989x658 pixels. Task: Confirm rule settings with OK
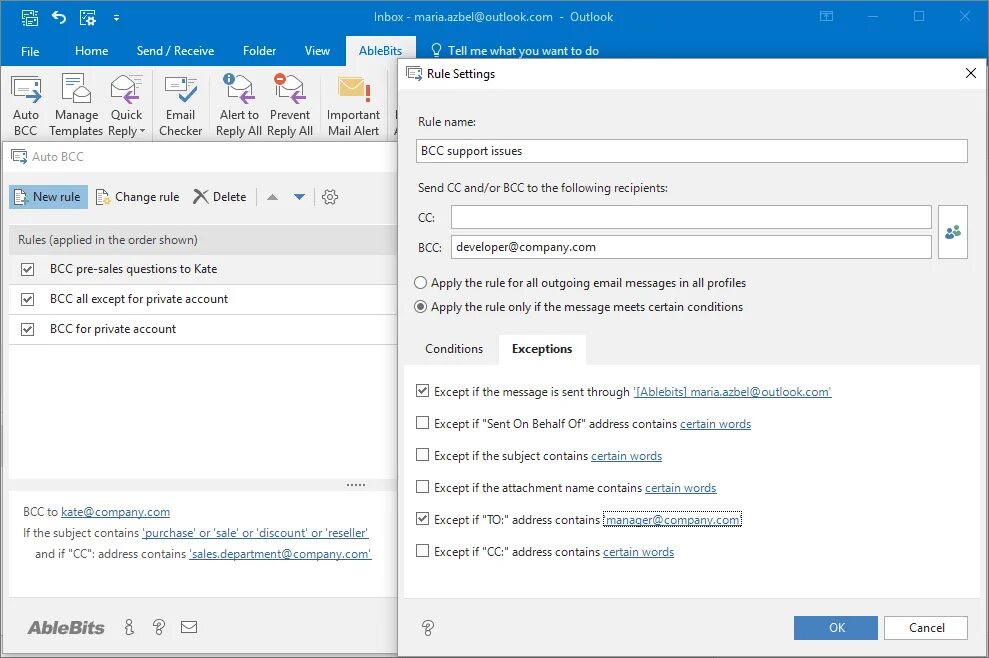pos(836,628)
